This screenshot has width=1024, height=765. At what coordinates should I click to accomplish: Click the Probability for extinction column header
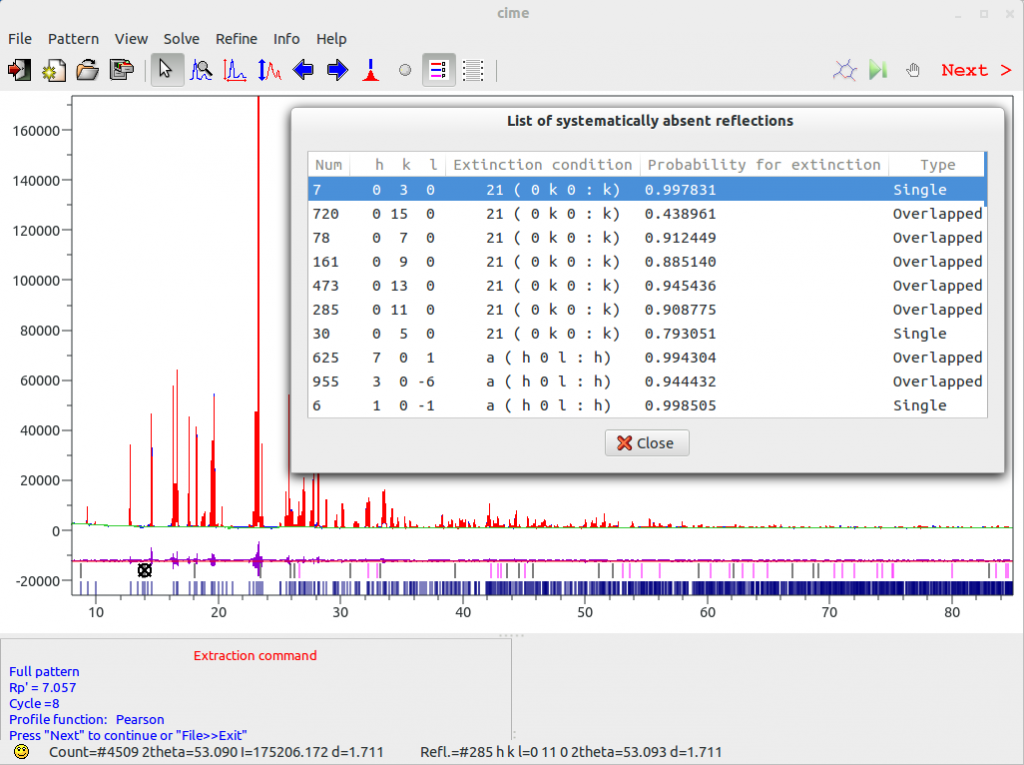(x=764, y=165)
